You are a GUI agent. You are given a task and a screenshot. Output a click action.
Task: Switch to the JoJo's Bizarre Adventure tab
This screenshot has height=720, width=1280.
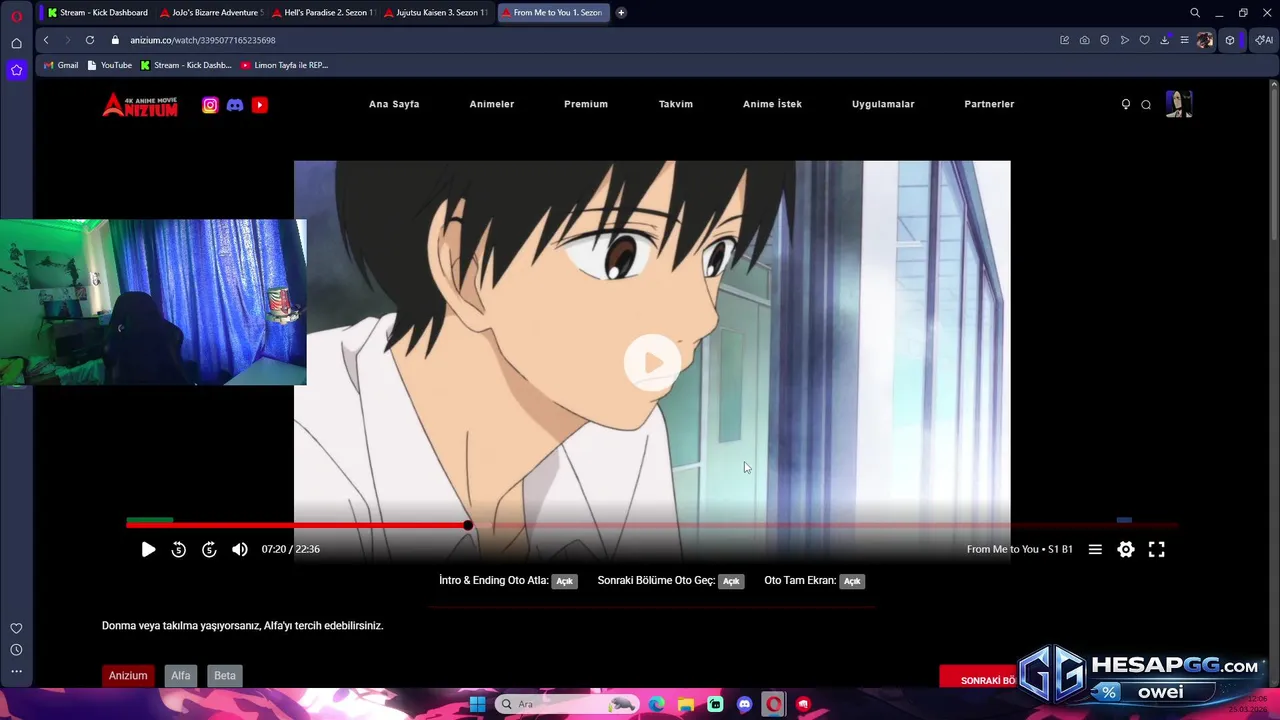[x=211, y=13]
